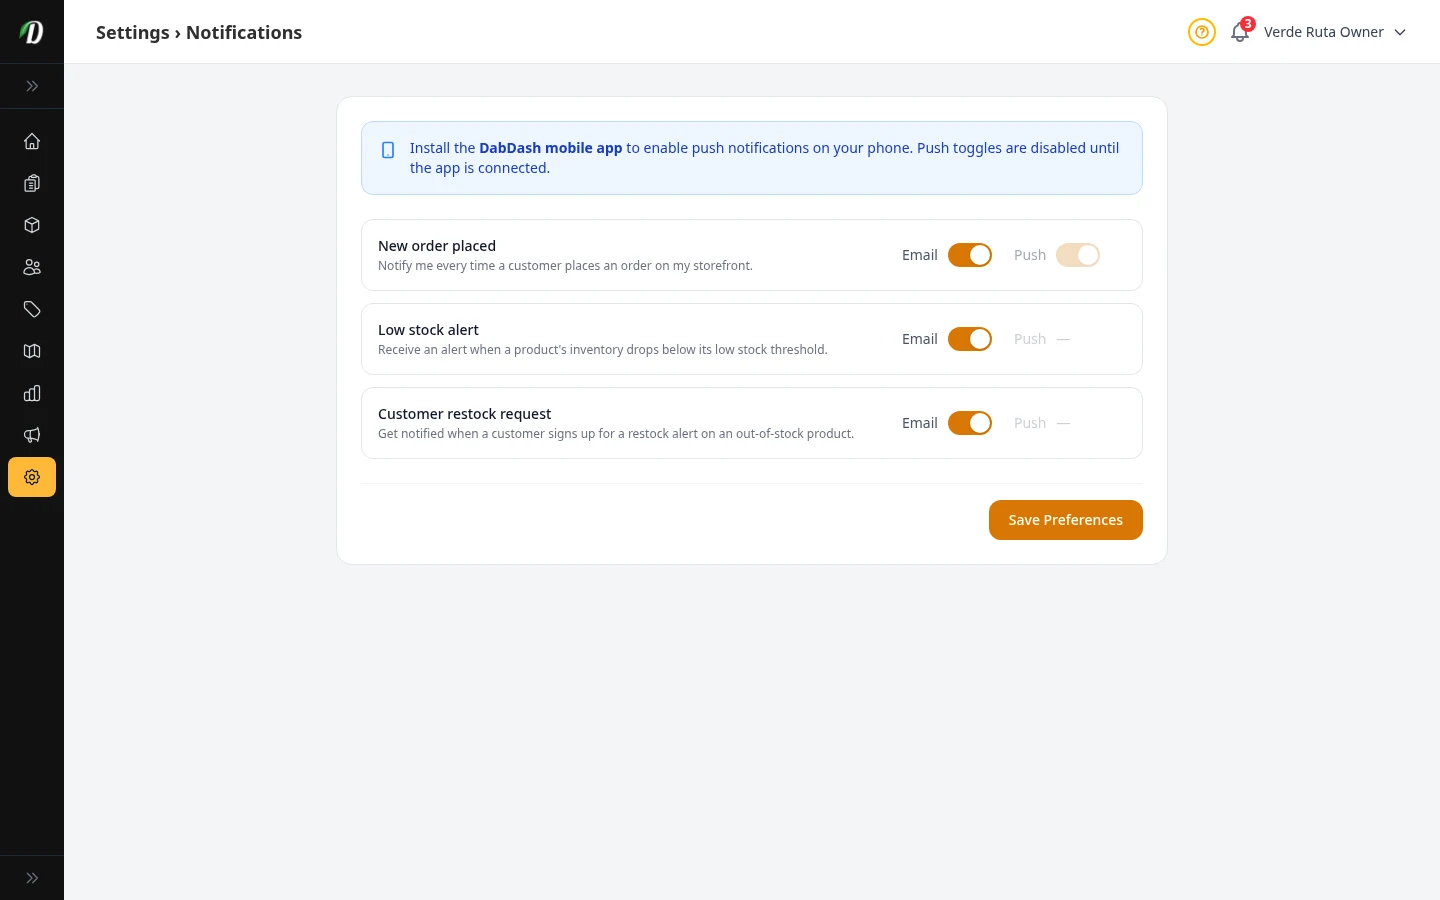This screenshot has width=1440, height=900.
Task: Open the Home dashboard icon in sidebar
Action: tap(32, 141)
